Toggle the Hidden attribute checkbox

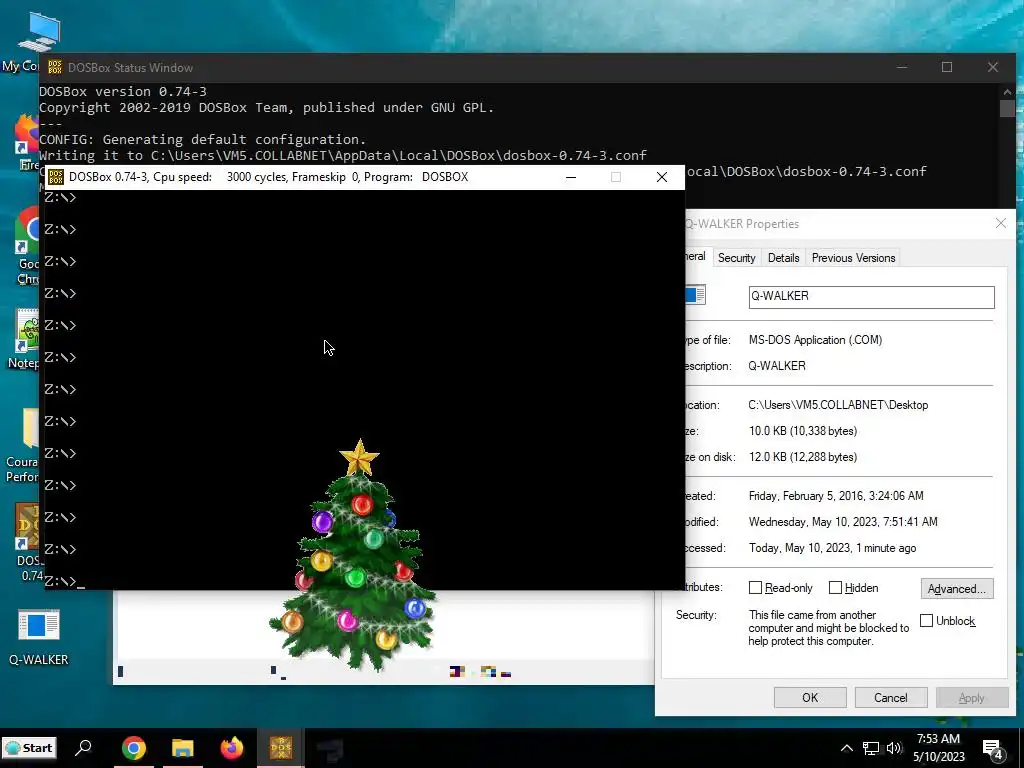coord(835,588)
